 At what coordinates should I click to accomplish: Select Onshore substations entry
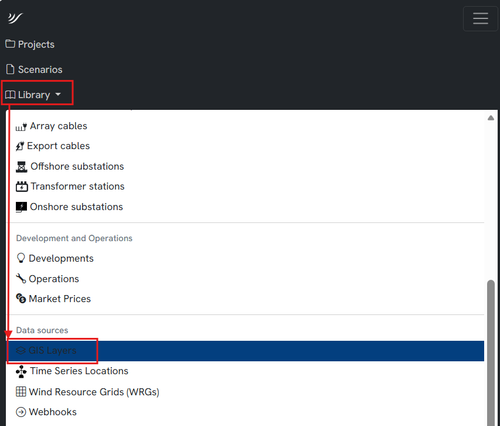point(76,207)
